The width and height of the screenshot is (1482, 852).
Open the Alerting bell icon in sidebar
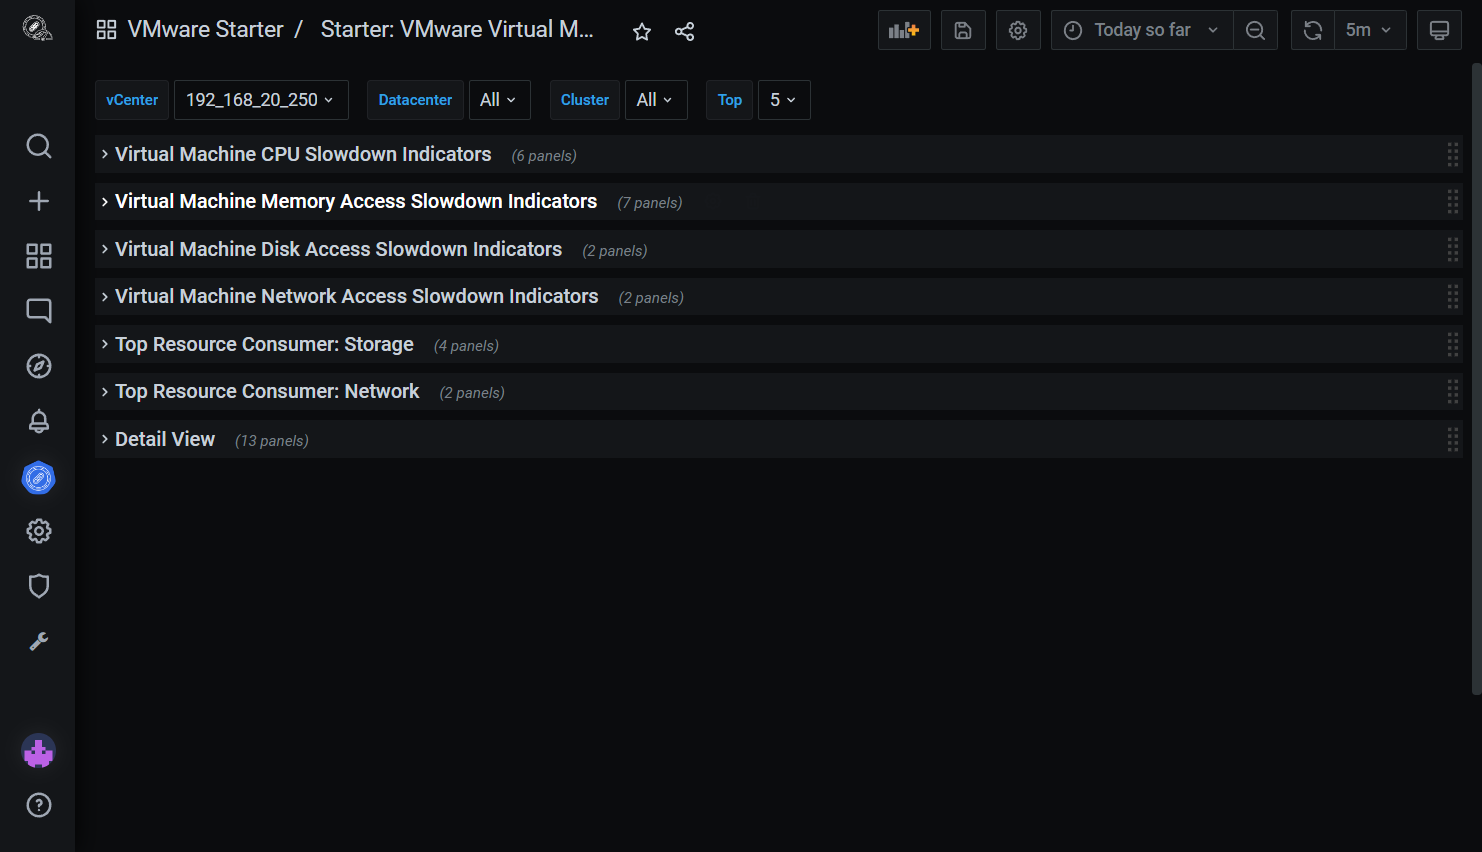pyautogui.click(x=38, y=421)
